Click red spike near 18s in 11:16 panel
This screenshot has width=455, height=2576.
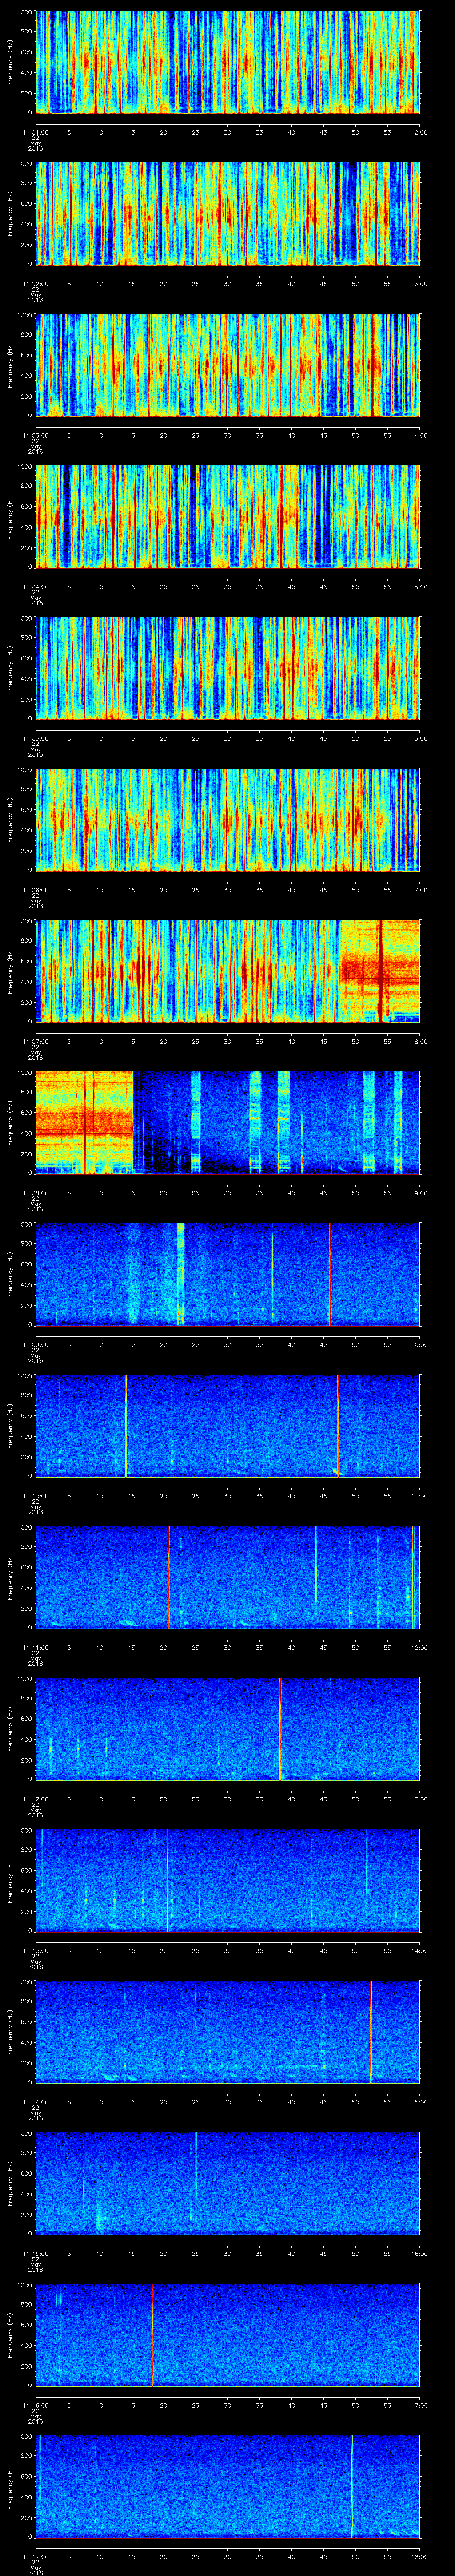point(152,2334)
